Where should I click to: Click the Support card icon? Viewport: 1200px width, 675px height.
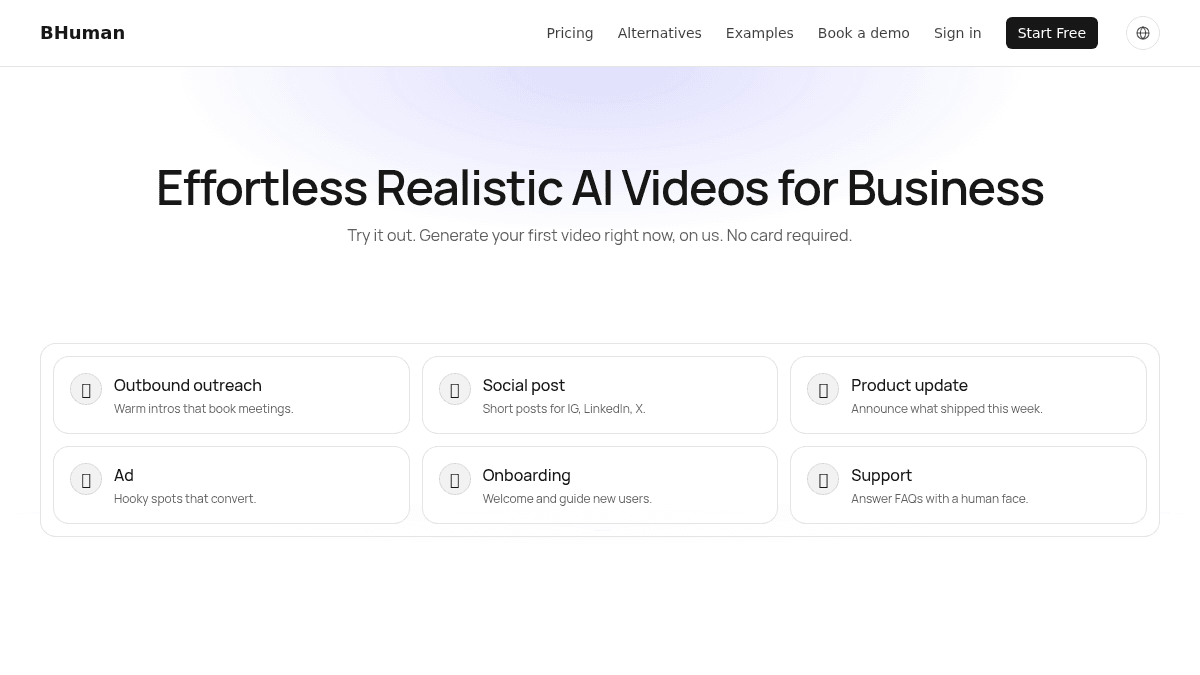point(823,479)
